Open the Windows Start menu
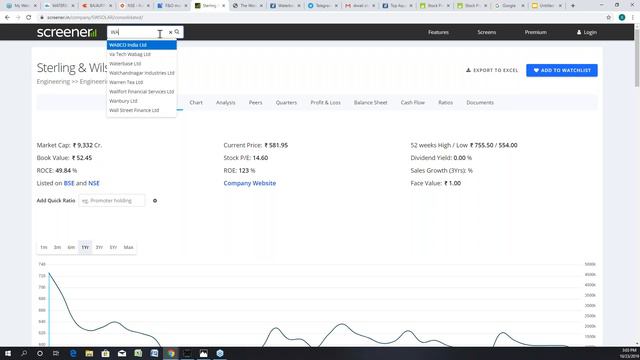Image resolution: width=640 pixels, height=360 pixels. click(8, 353)
